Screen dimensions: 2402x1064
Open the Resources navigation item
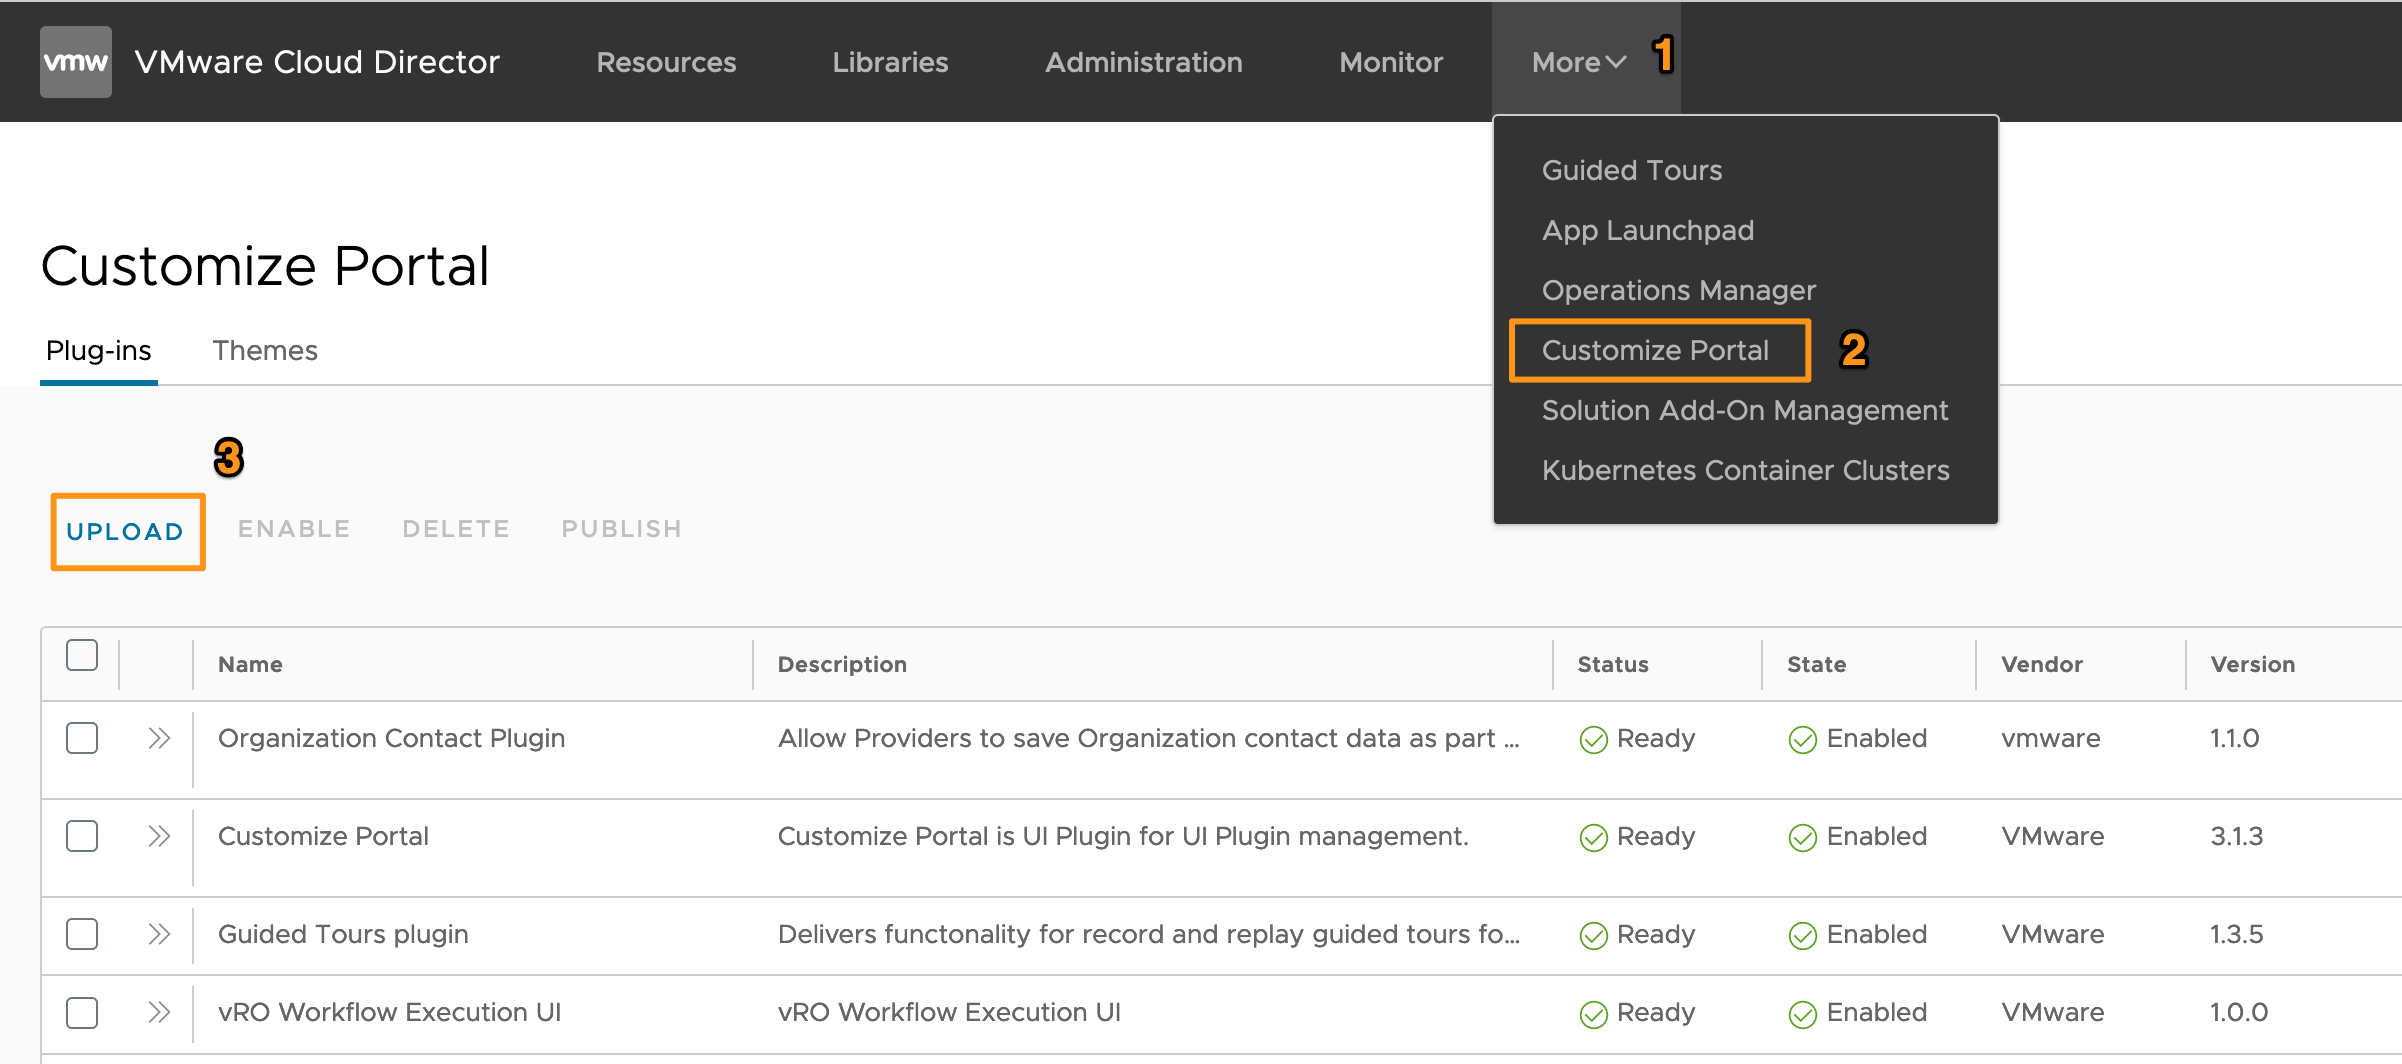coord(666,62)
